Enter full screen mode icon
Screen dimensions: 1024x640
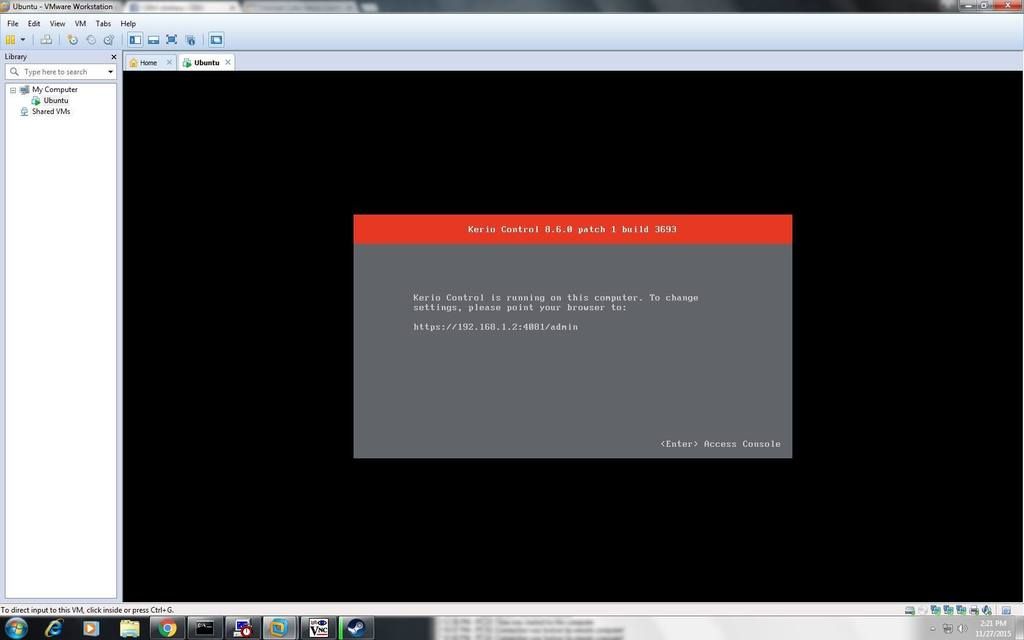click(172, 40)
